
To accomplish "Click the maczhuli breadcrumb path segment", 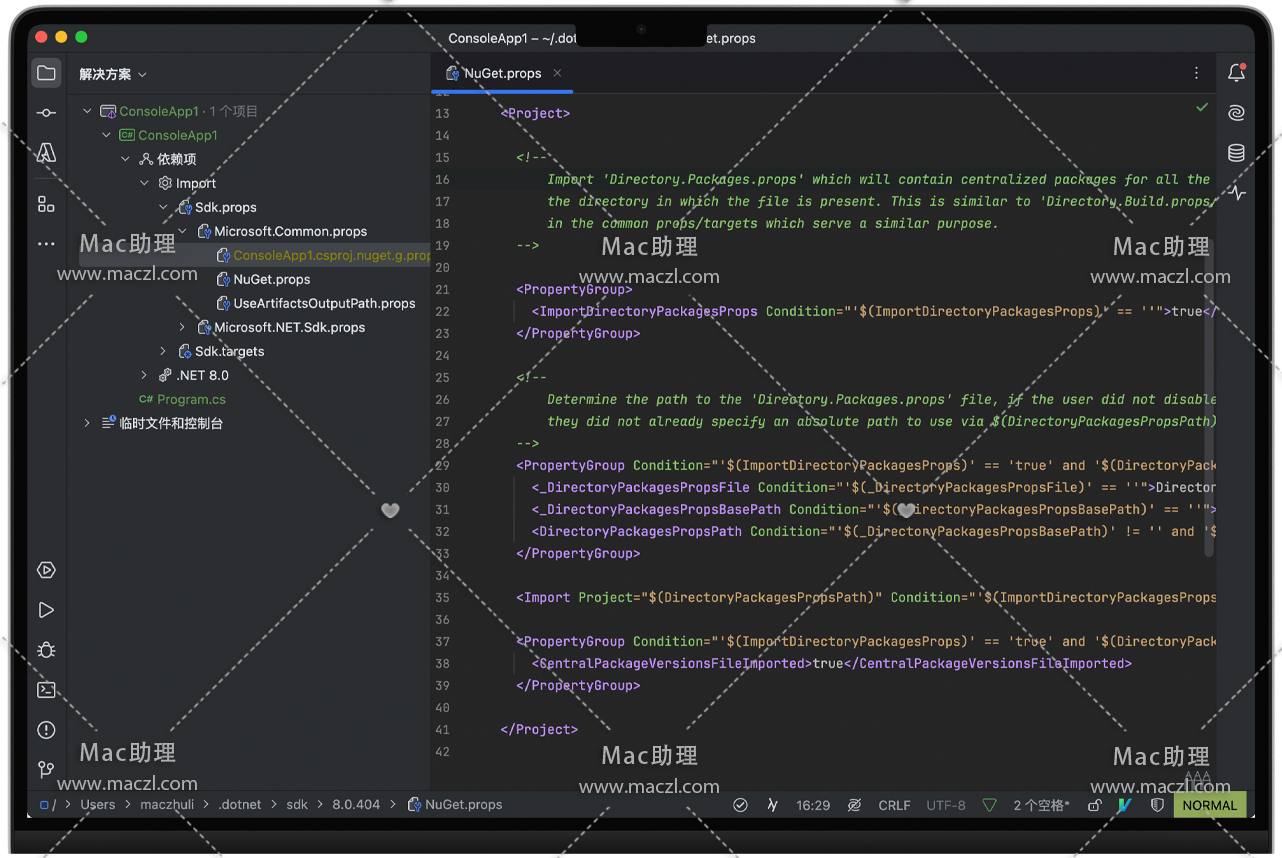I will click(x=167, y=805).
